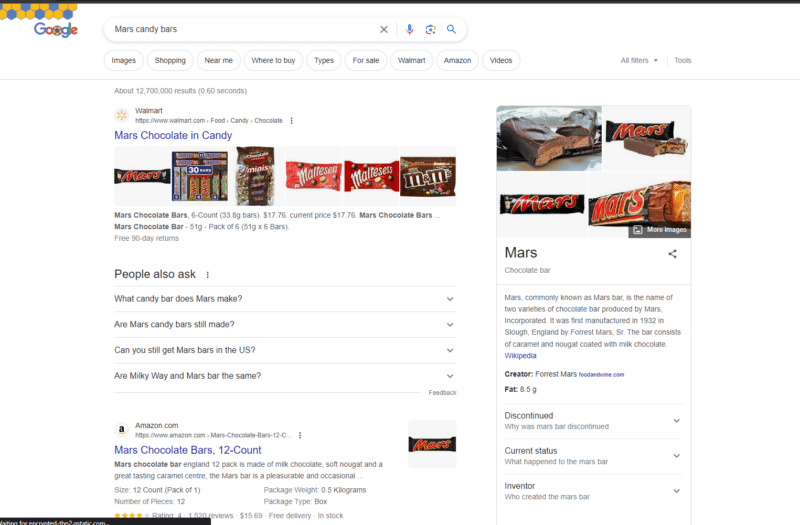Open three-dot menu next to Amazon result

coord(299,436)
